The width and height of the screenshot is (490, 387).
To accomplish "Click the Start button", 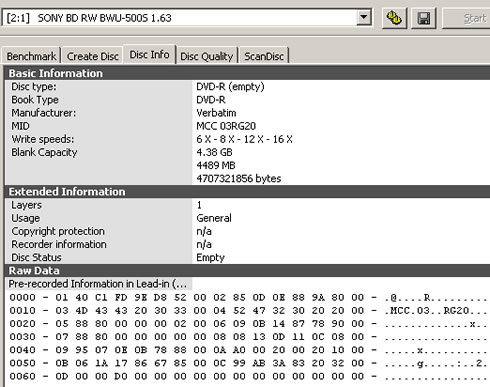I will click(467, 18).
